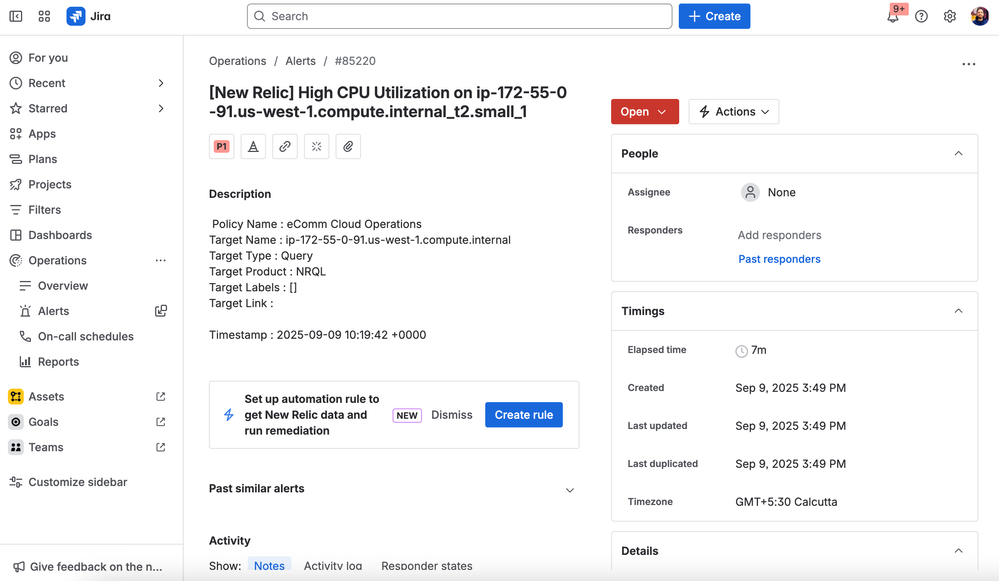The image size is (999, 581).
Task: Open Goals external link icon
Action: coord(161,422)
